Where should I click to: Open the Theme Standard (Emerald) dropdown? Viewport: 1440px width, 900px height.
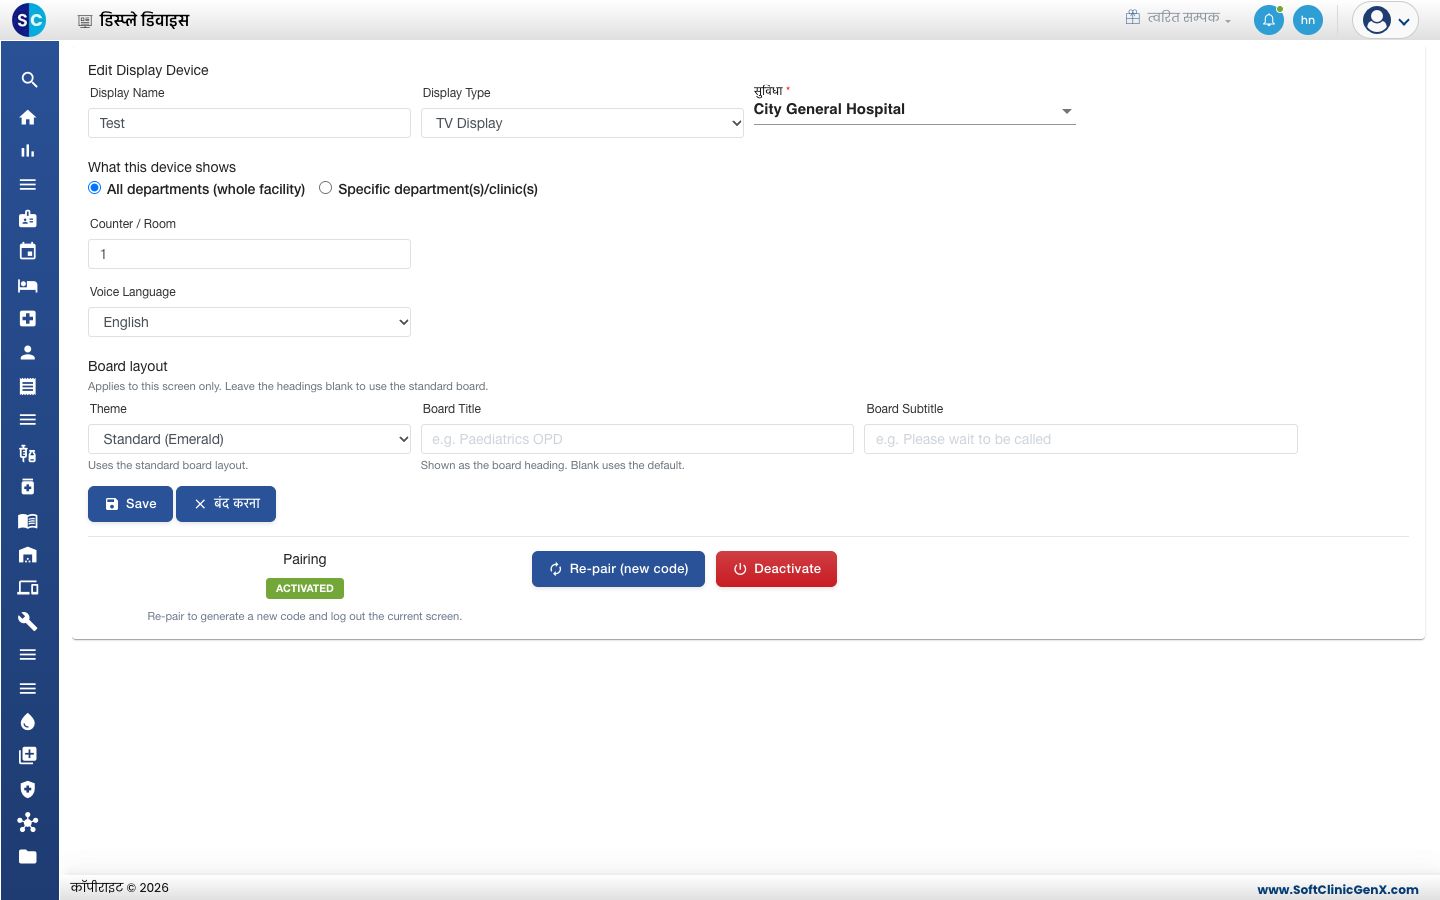pos(249,439)
